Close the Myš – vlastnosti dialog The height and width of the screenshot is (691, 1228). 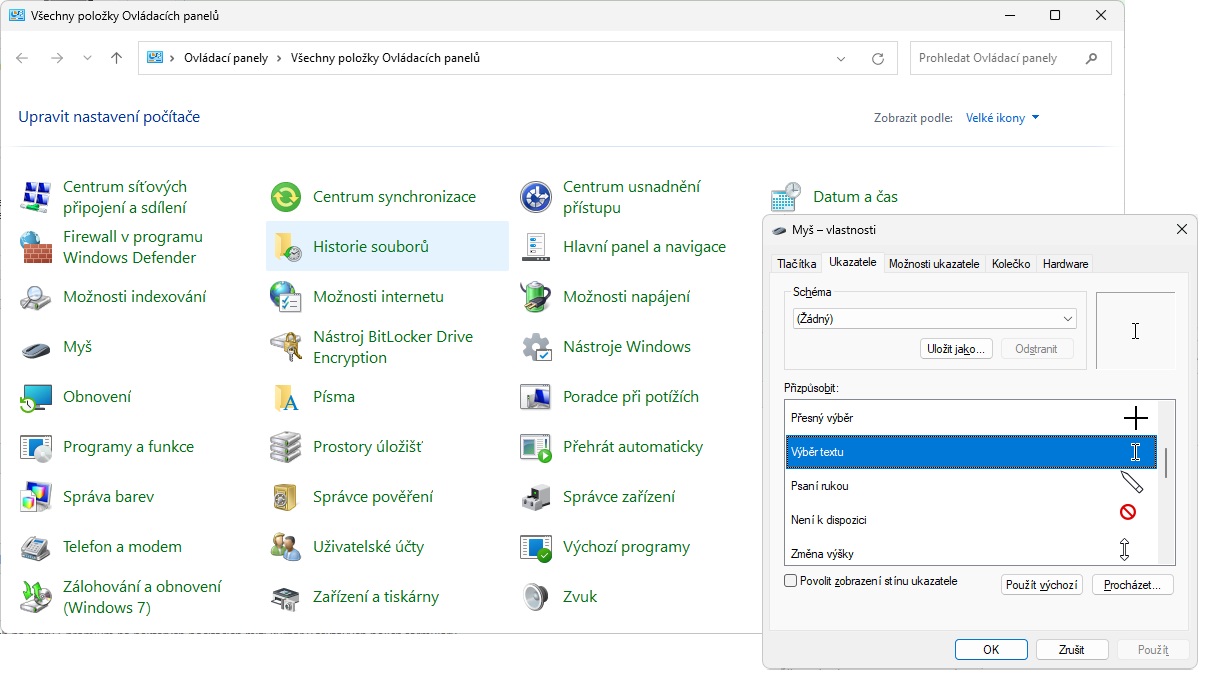coord(1182,230)
